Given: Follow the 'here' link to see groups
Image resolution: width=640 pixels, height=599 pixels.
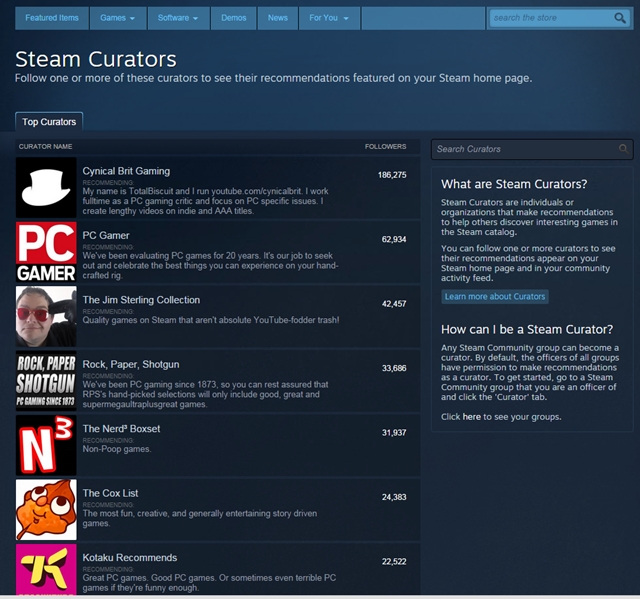Looking at the screenshot, I should 471,417.
